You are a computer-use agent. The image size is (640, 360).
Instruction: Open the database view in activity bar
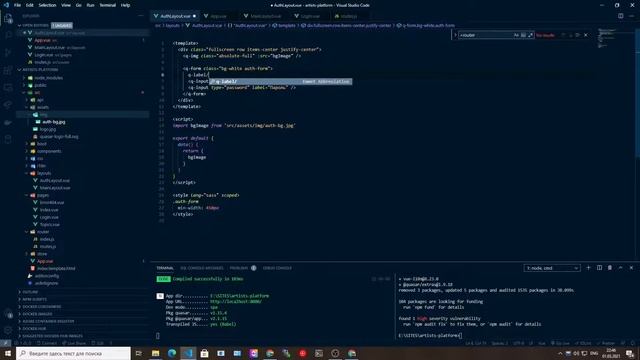click(8, 140)
